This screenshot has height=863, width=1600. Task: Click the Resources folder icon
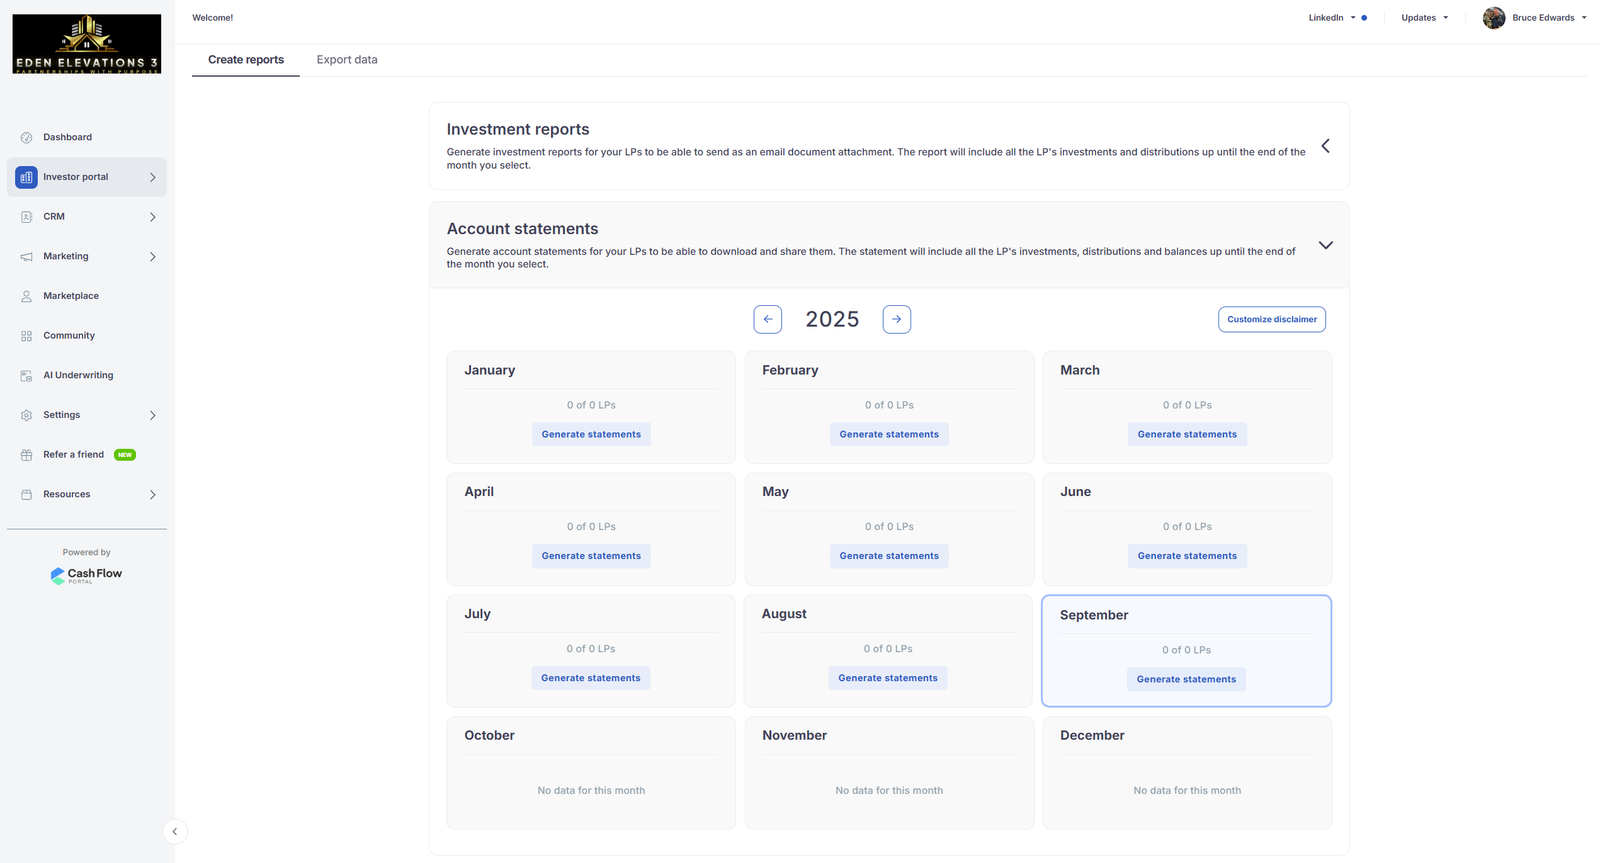[26, 495]
